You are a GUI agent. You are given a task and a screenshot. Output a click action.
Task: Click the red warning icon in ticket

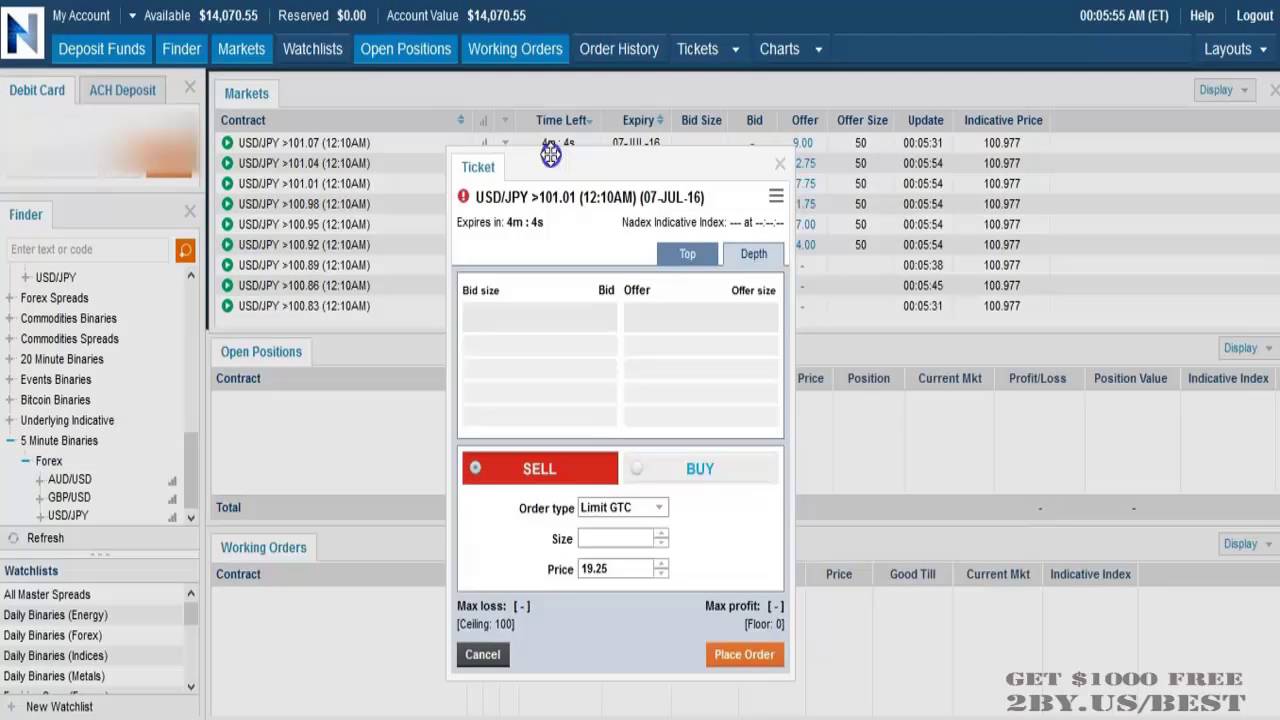click(x=463, y=197)
